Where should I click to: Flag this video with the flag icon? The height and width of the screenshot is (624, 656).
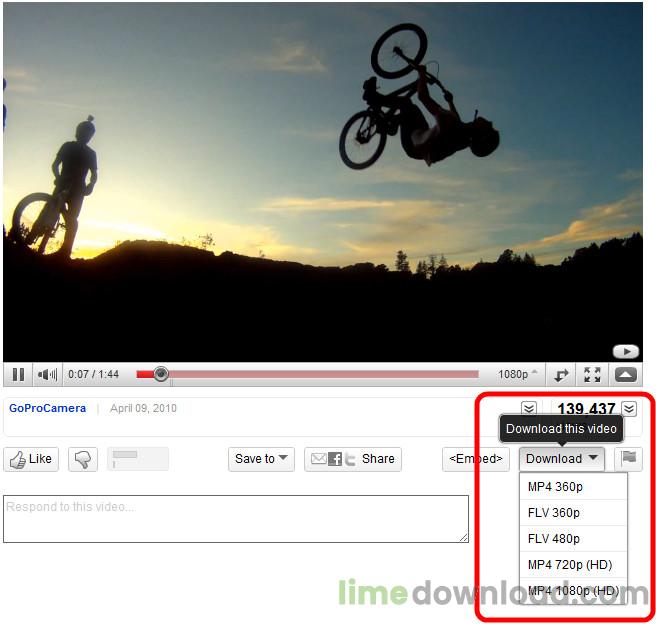click(628, 459)
